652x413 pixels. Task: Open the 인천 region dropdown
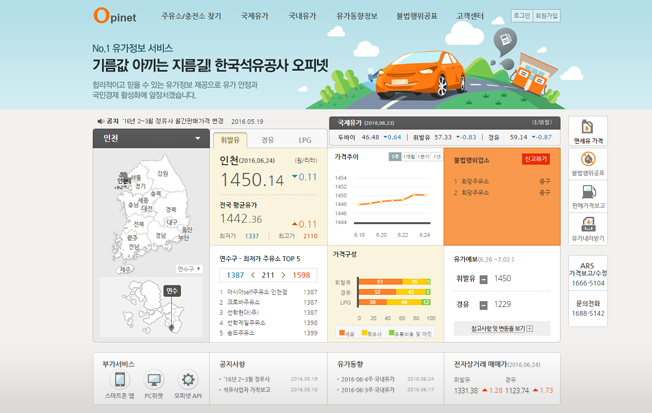[x=151, y=138]
